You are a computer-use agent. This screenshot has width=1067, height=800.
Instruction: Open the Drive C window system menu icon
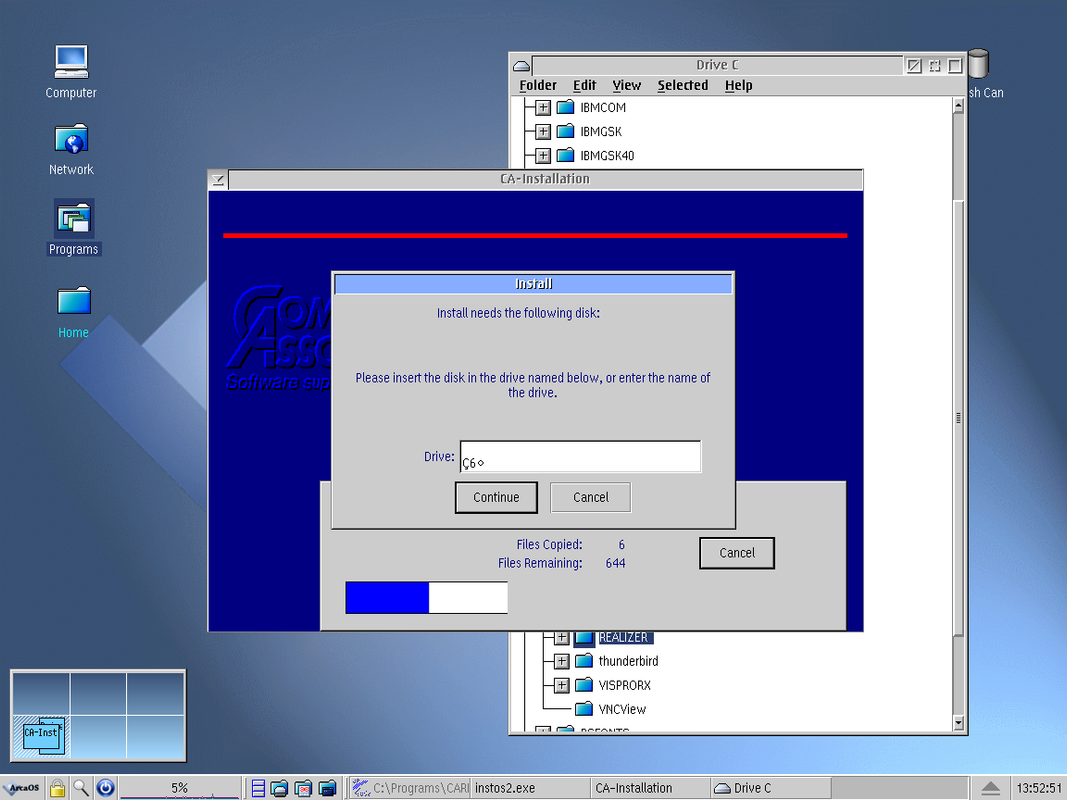[x=521, y=65]
